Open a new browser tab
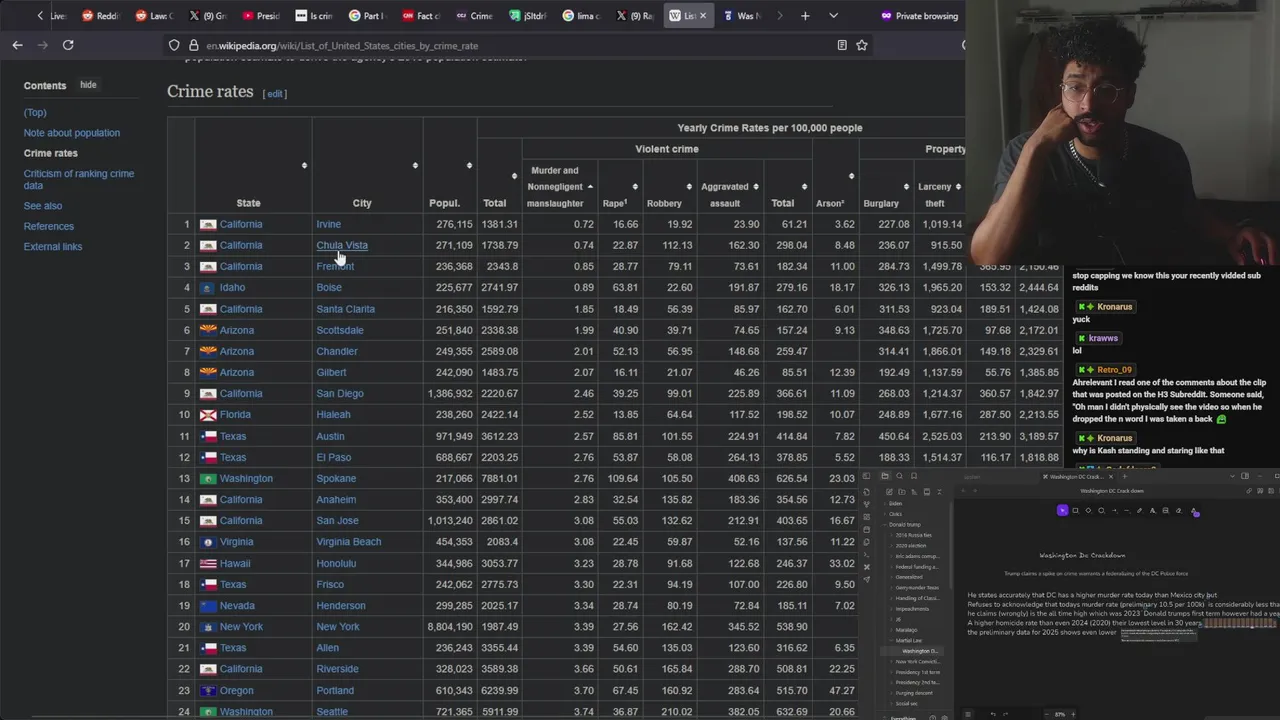The height and width of the screenshot is (720, 1280). [805, 16]
